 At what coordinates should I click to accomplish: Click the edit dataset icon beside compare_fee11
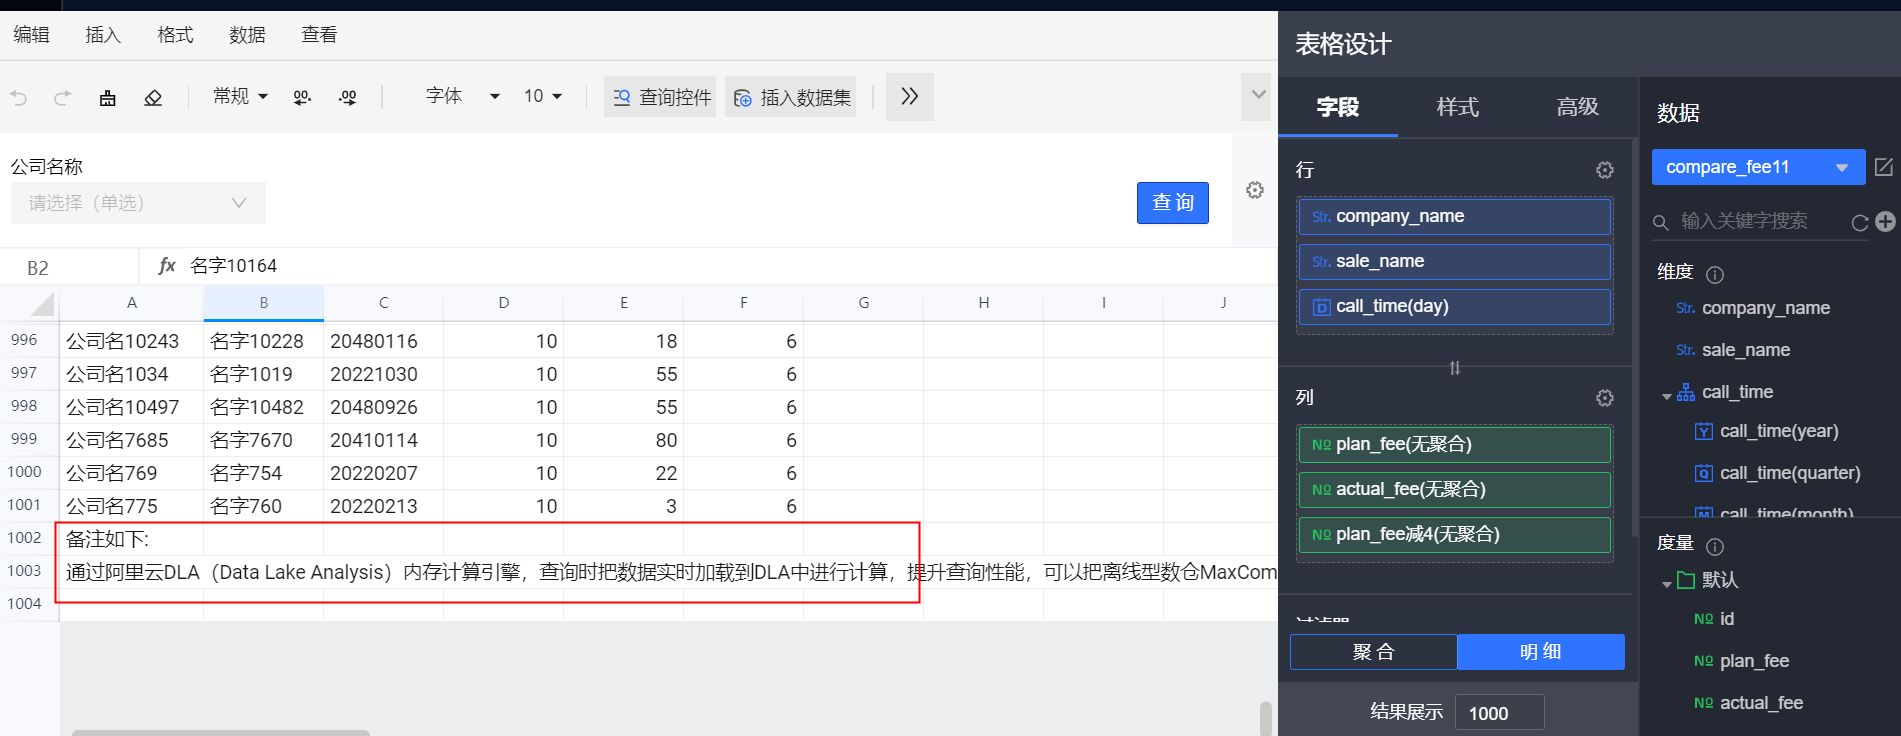tap(1883, 167)
